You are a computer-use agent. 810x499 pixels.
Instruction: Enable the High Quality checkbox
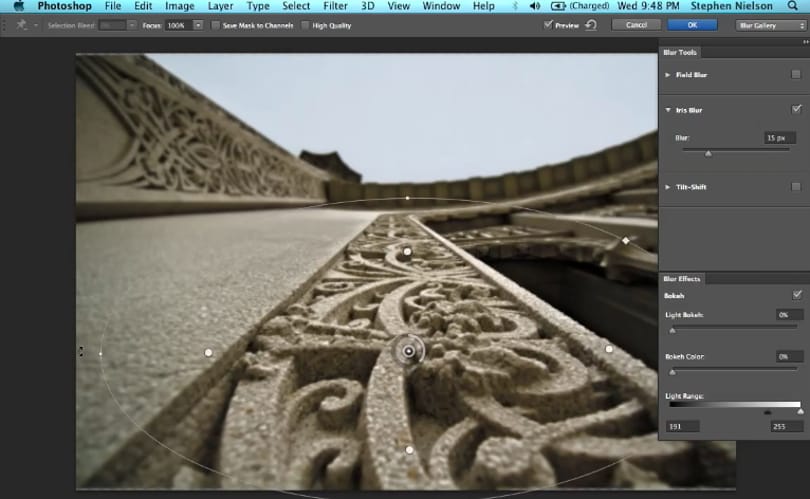coord(305,25)
